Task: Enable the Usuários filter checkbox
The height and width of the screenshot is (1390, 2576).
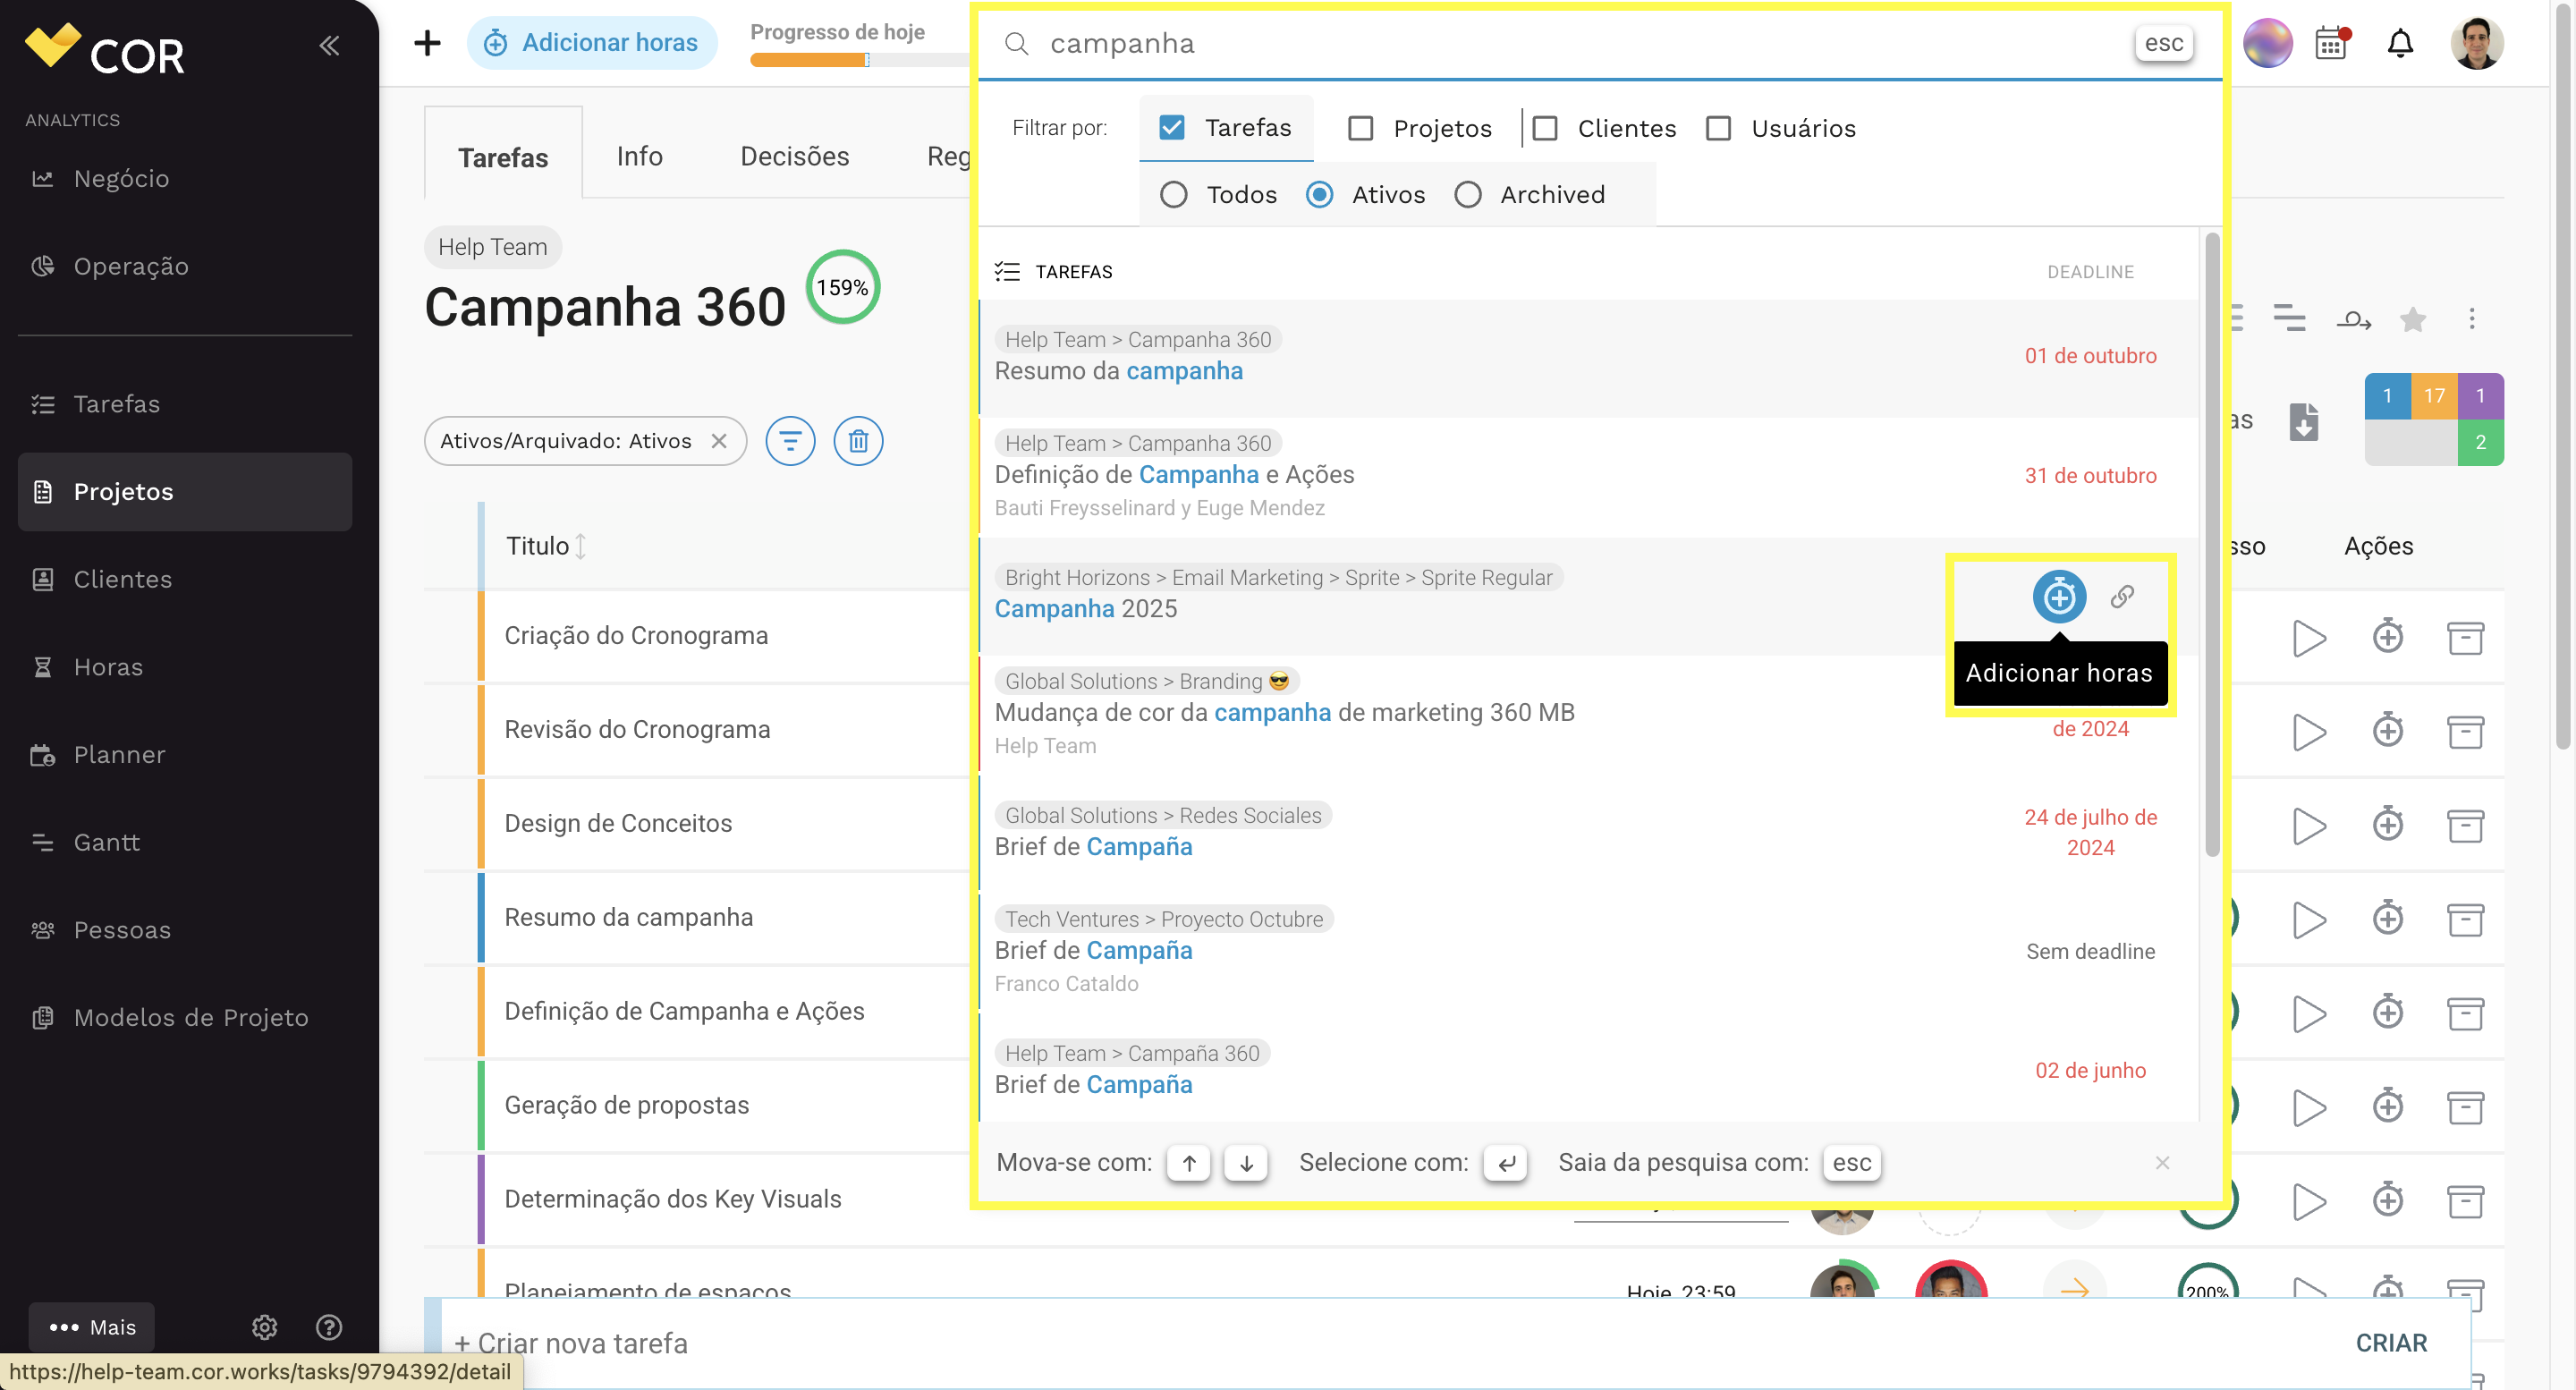Action: 1718,129
